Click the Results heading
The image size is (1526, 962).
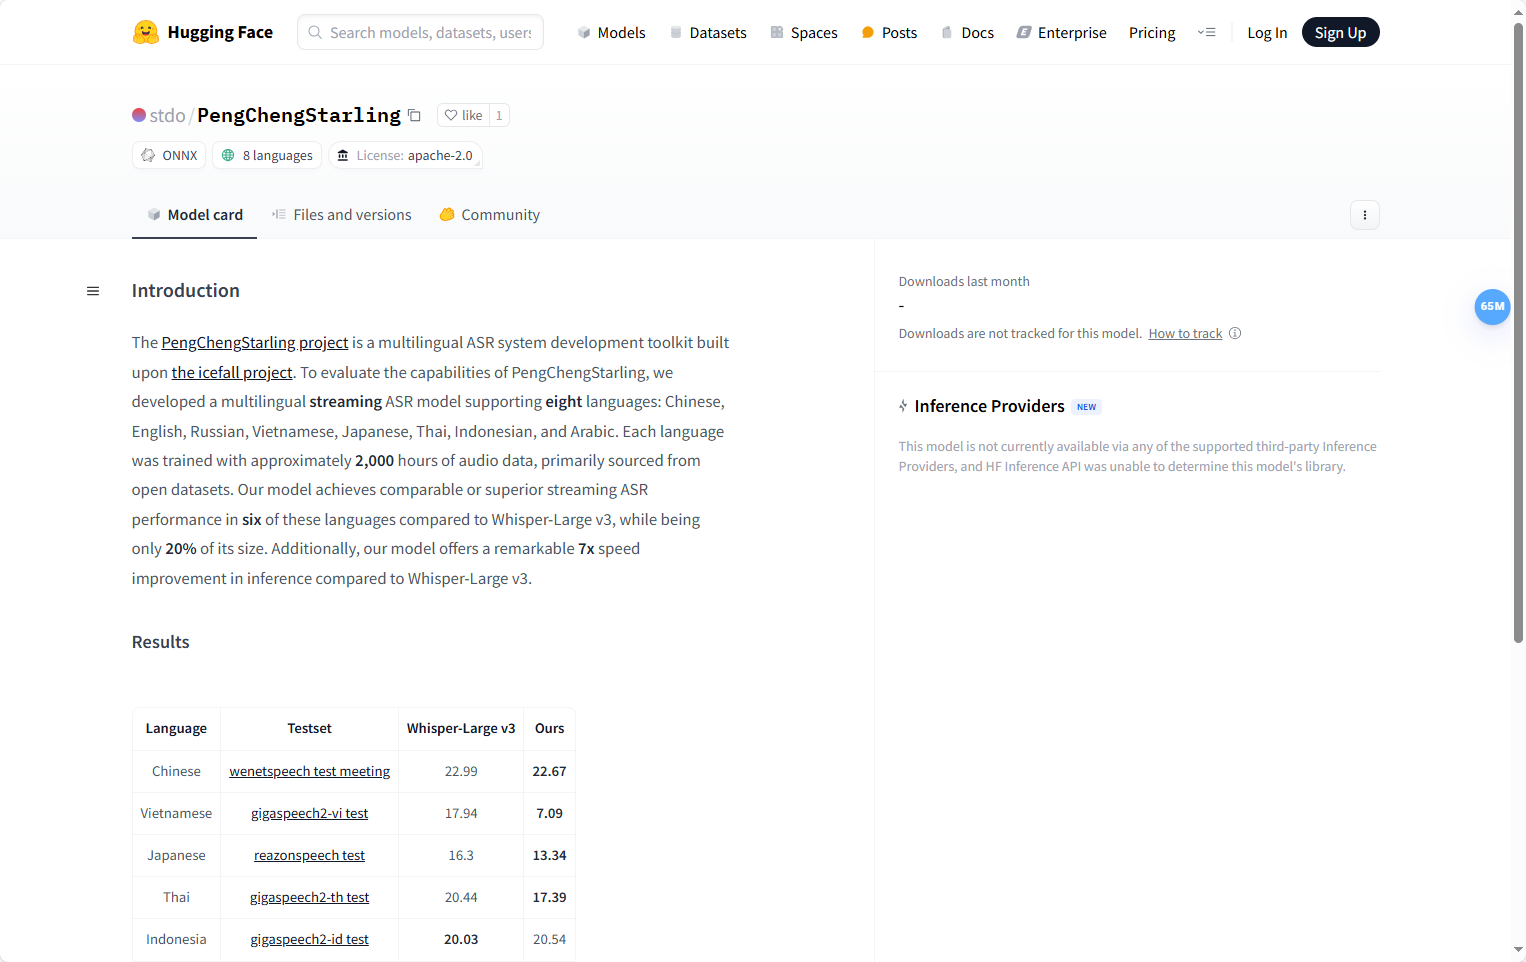coord(161,642)
